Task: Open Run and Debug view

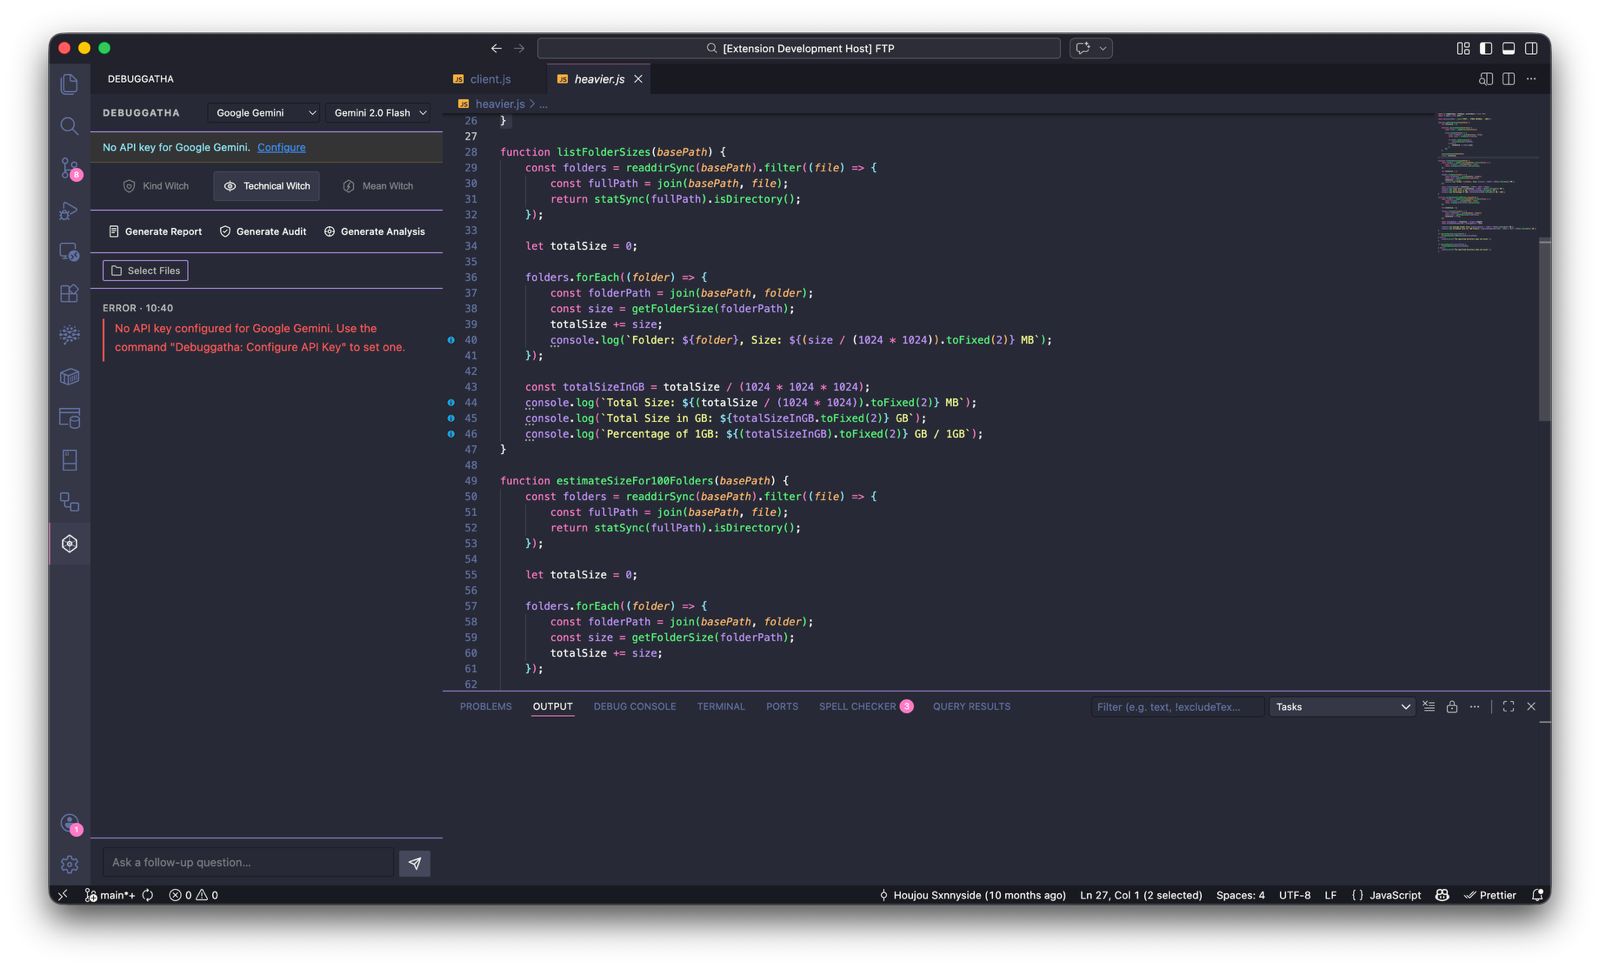Action: point(69,210)
